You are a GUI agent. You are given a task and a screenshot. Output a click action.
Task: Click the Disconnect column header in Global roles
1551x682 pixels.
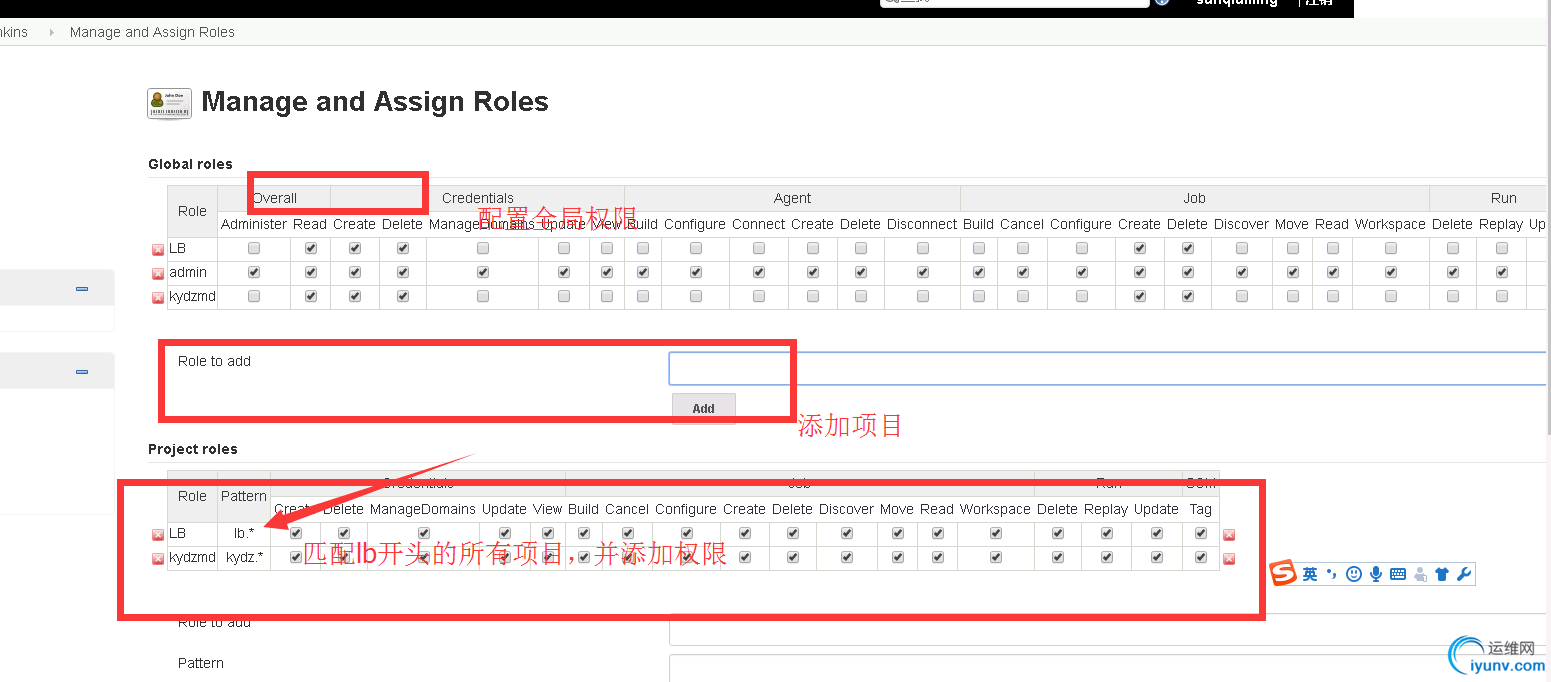pyautogui.click(x=922, y=225)
